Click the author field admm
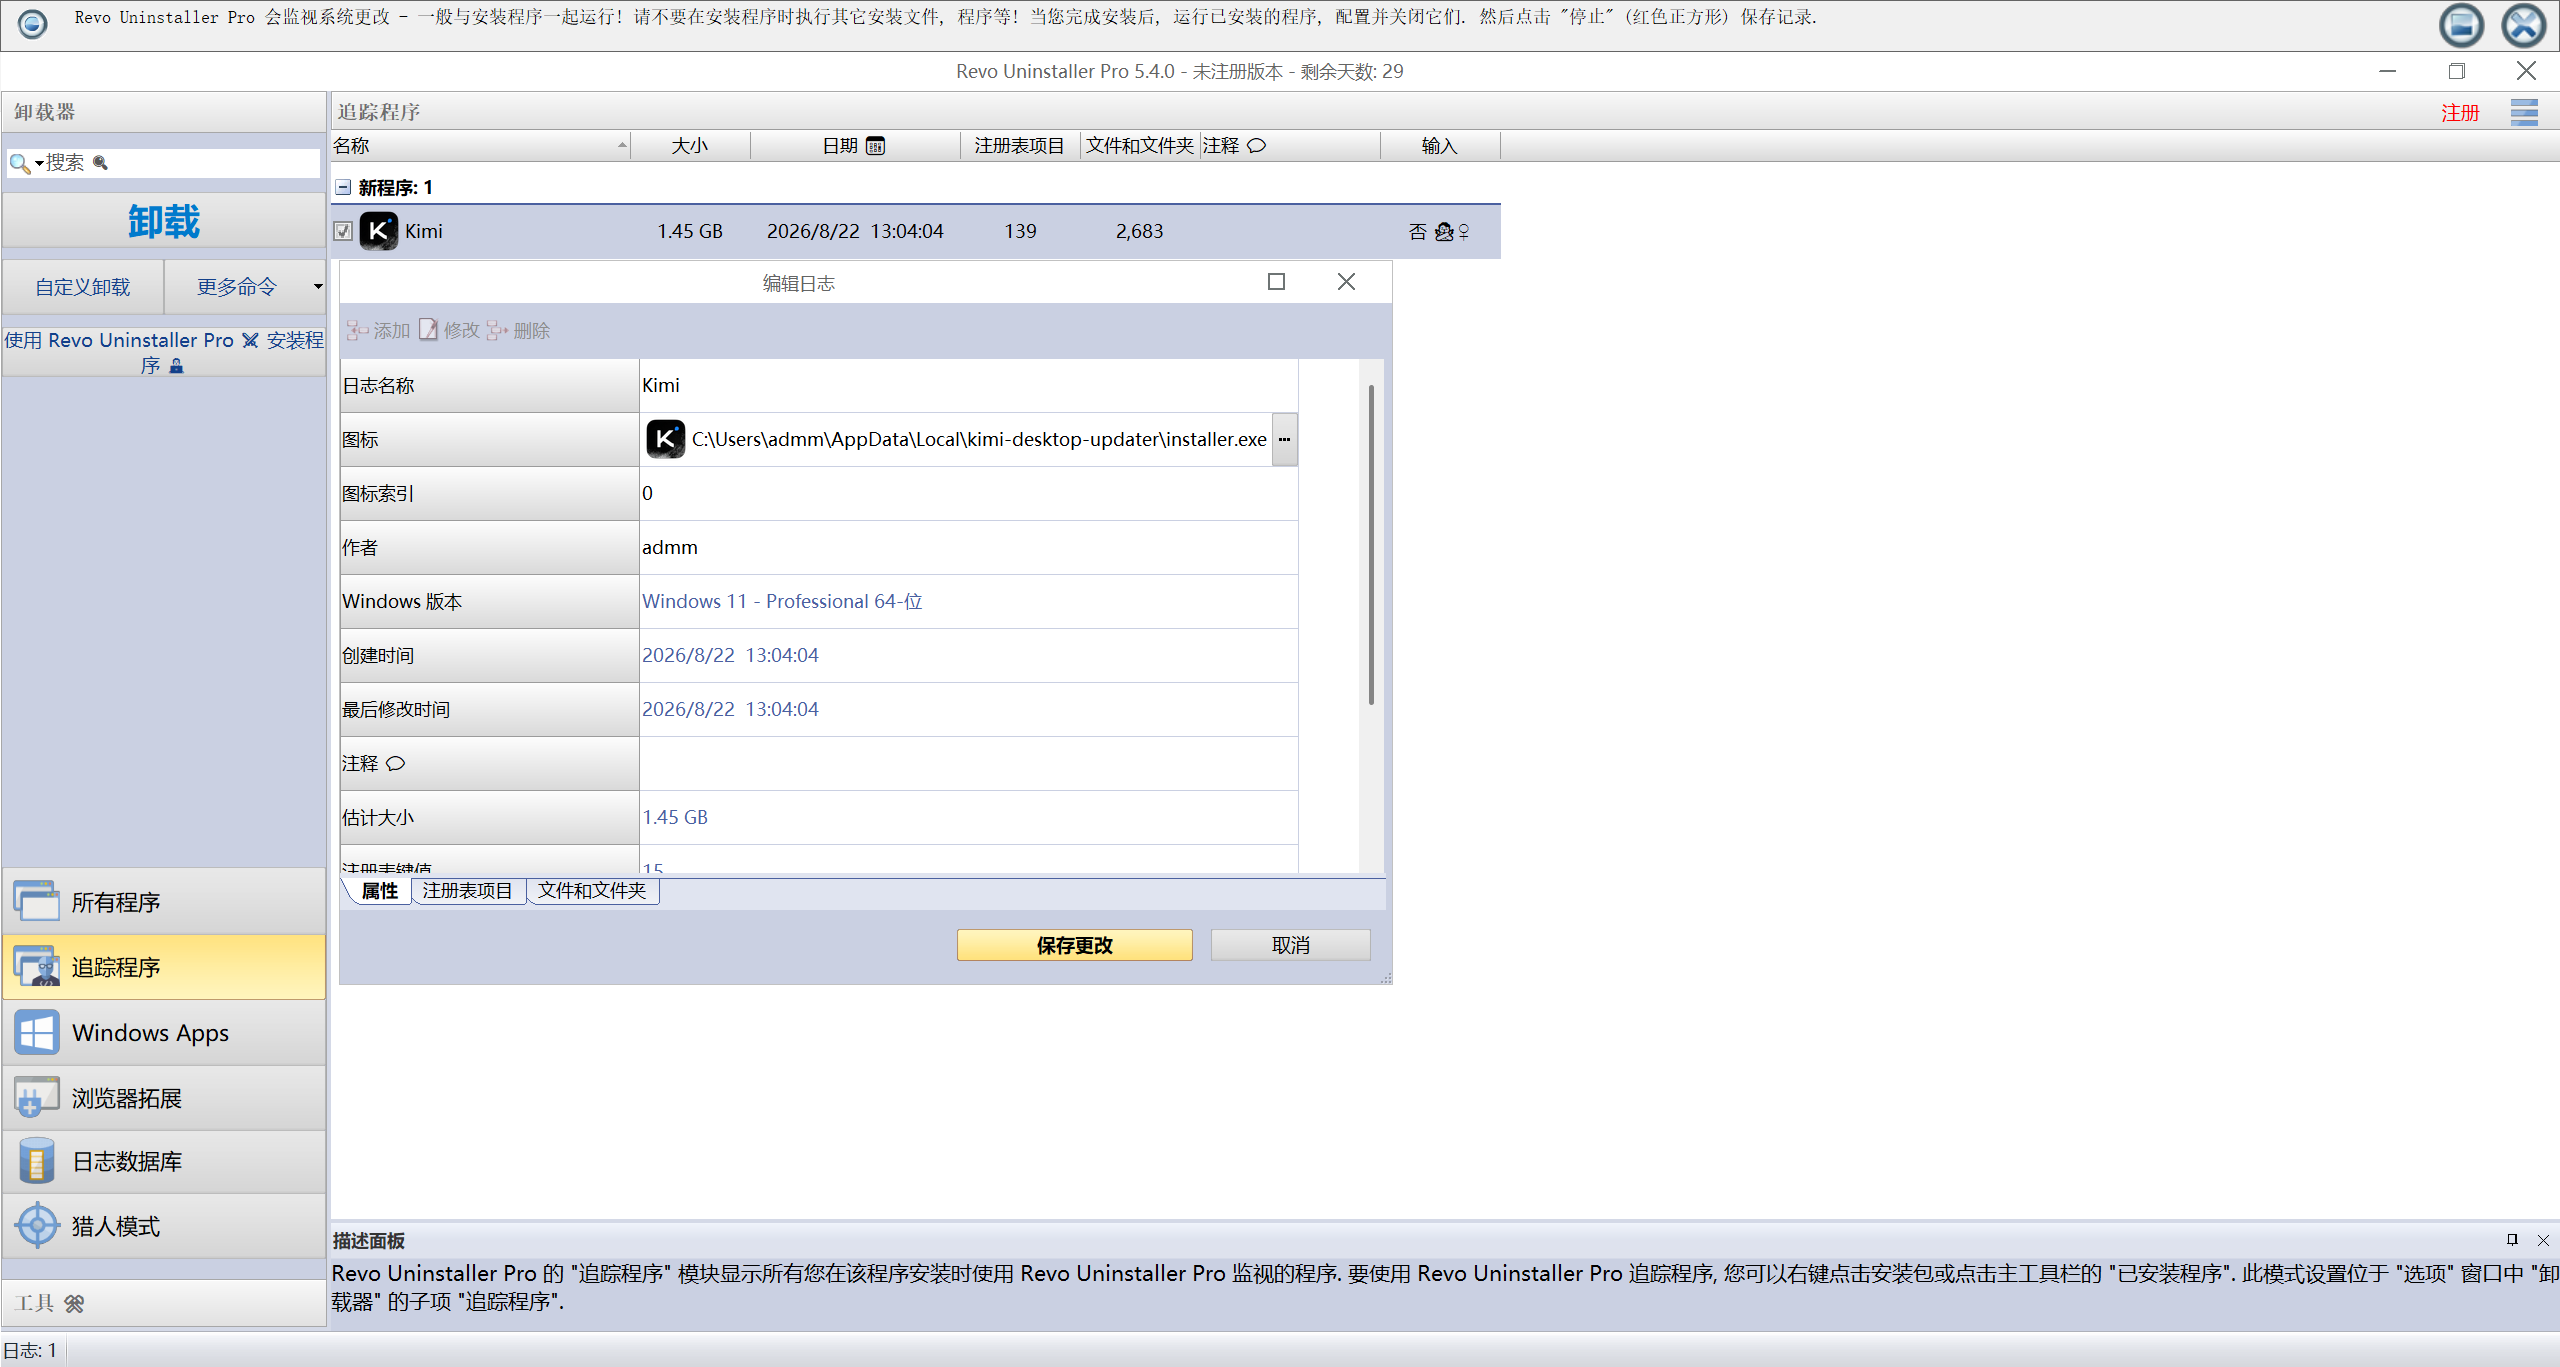The width and height of the screenshot is (2560, 1367). click(x=968, y=547)
